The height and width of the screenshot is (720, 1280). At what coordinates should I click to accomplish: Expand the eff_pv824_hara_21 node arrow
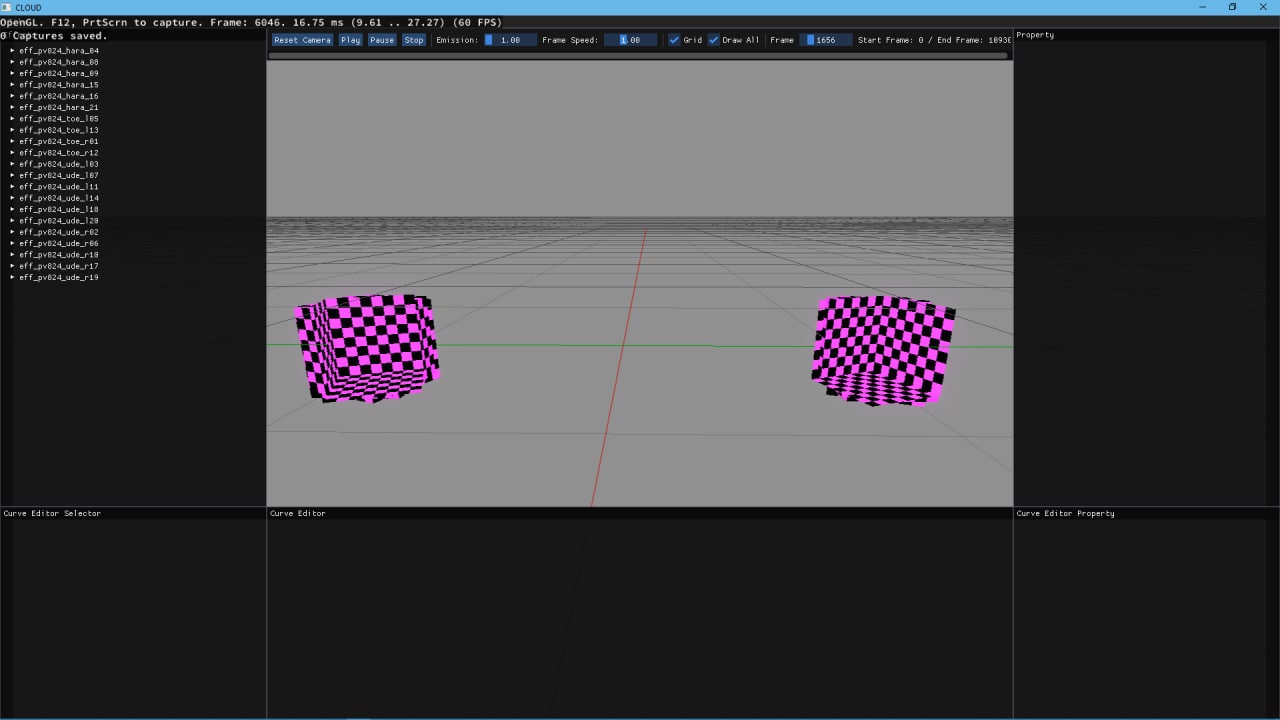pyautogui.click(x=12, y=107)
